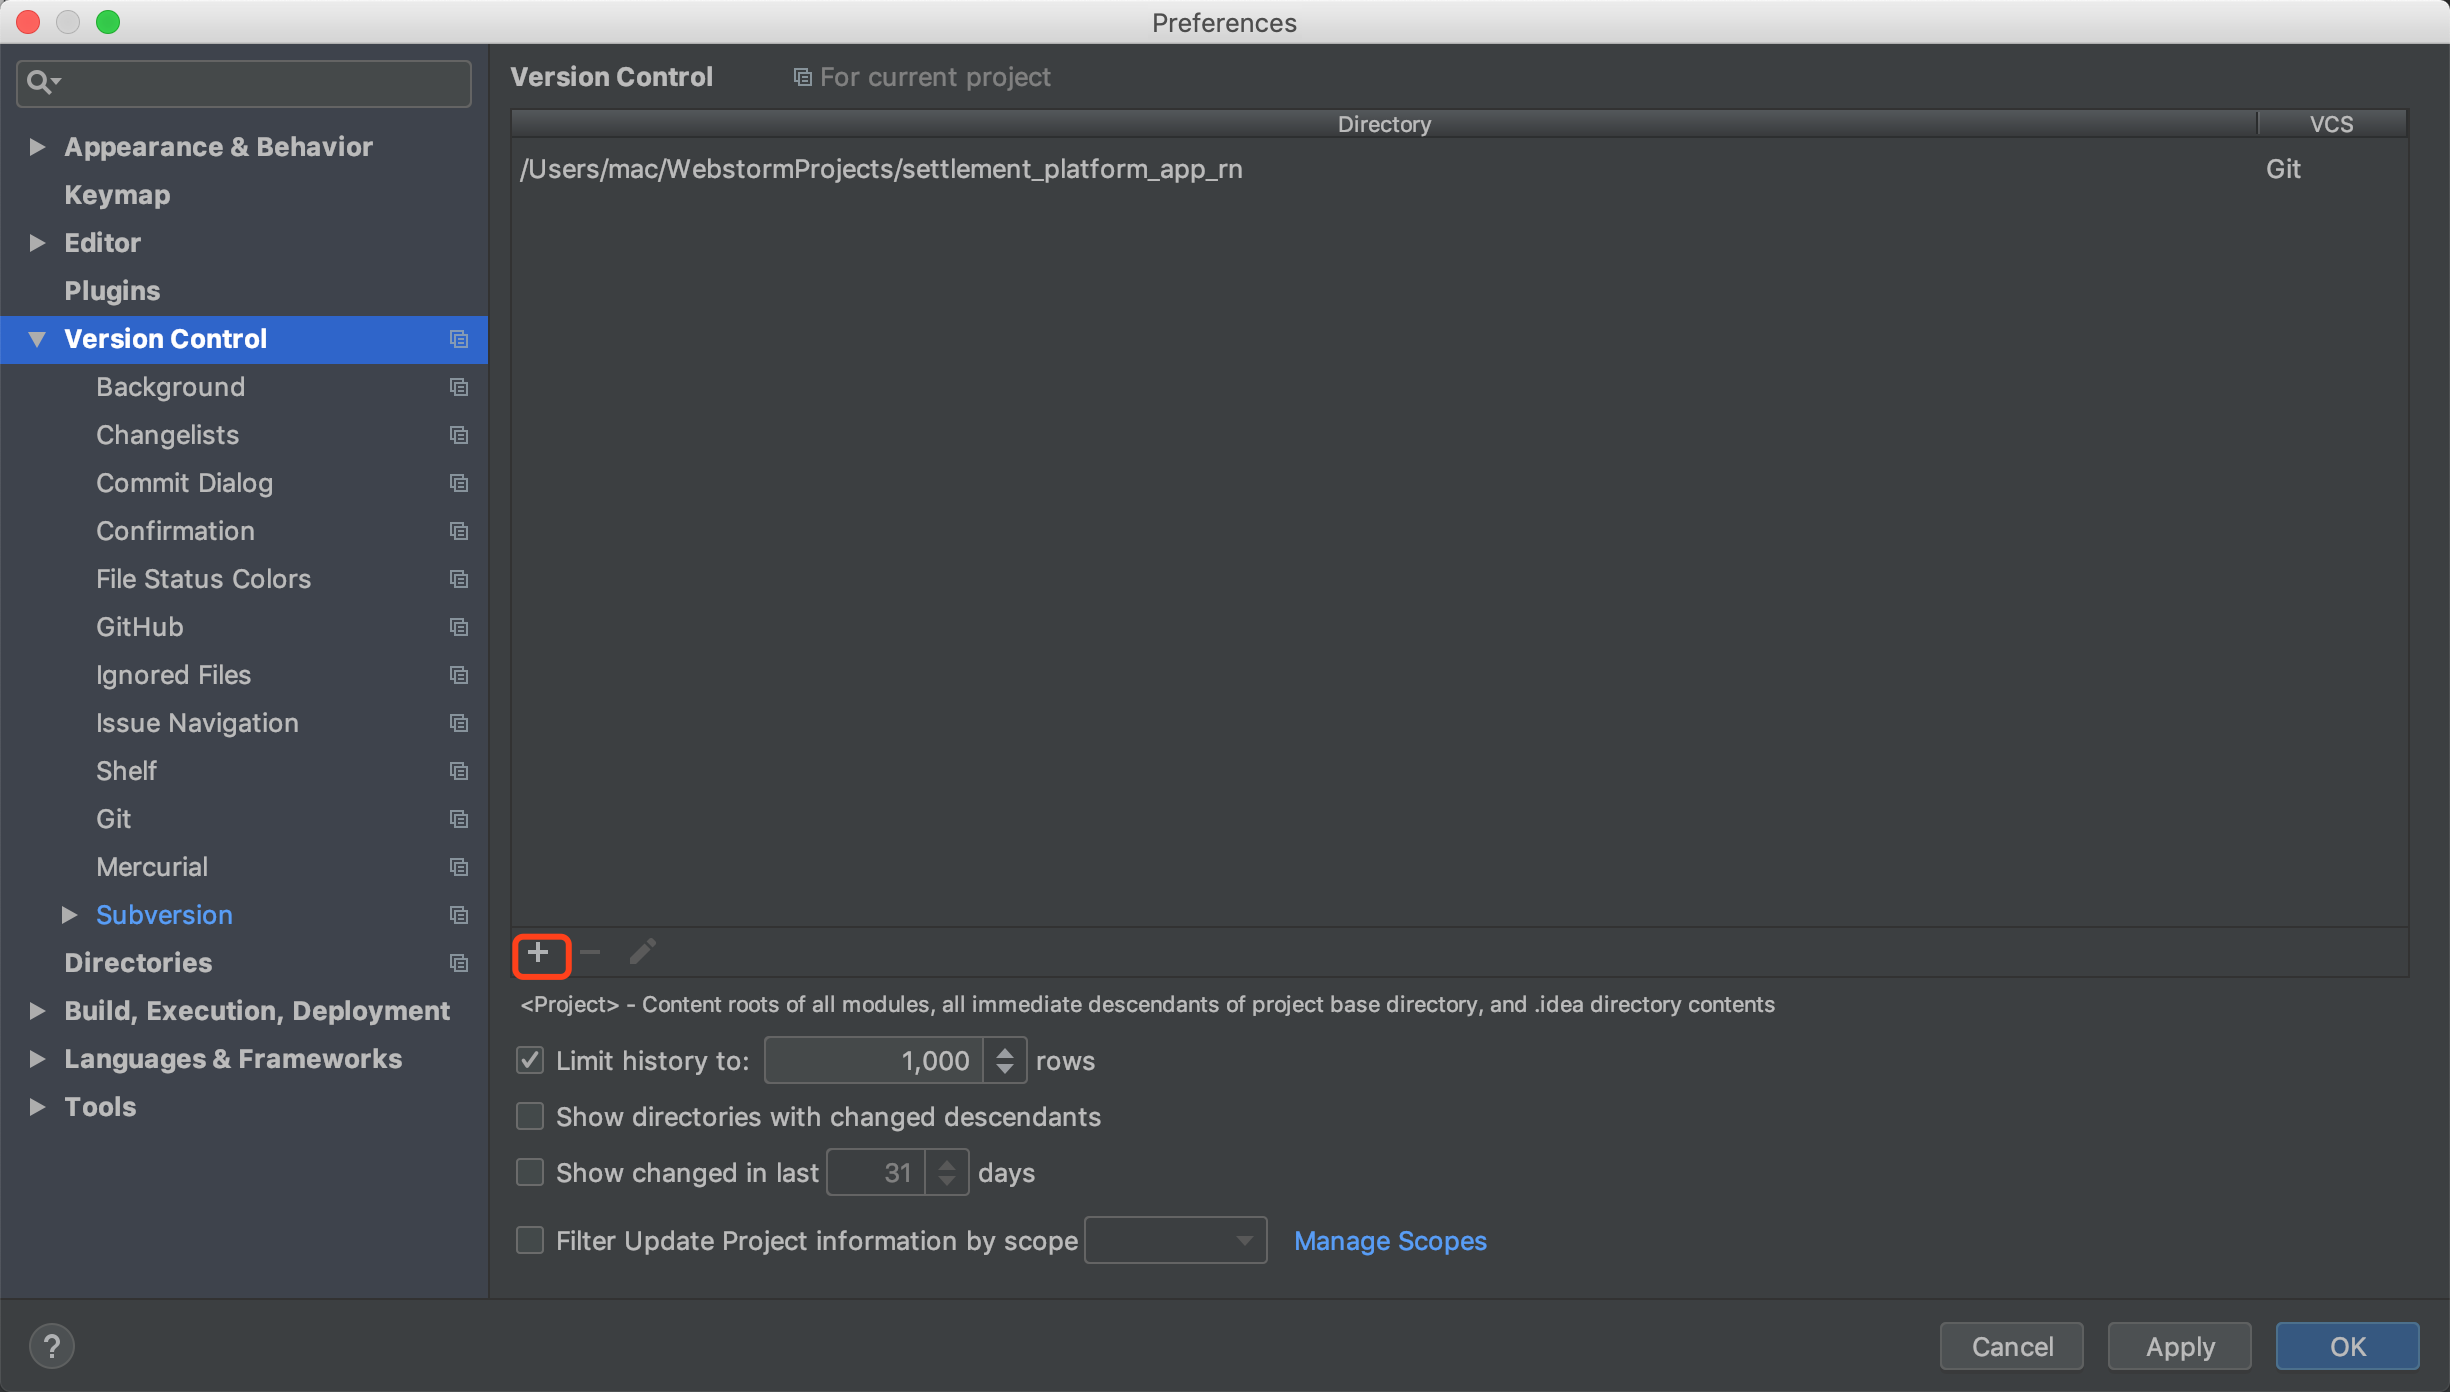Image resolution: width=2450 pixels, height=1392 pixels.
Task: Select the pencil edit directory icon
Action: pos(642,951)
